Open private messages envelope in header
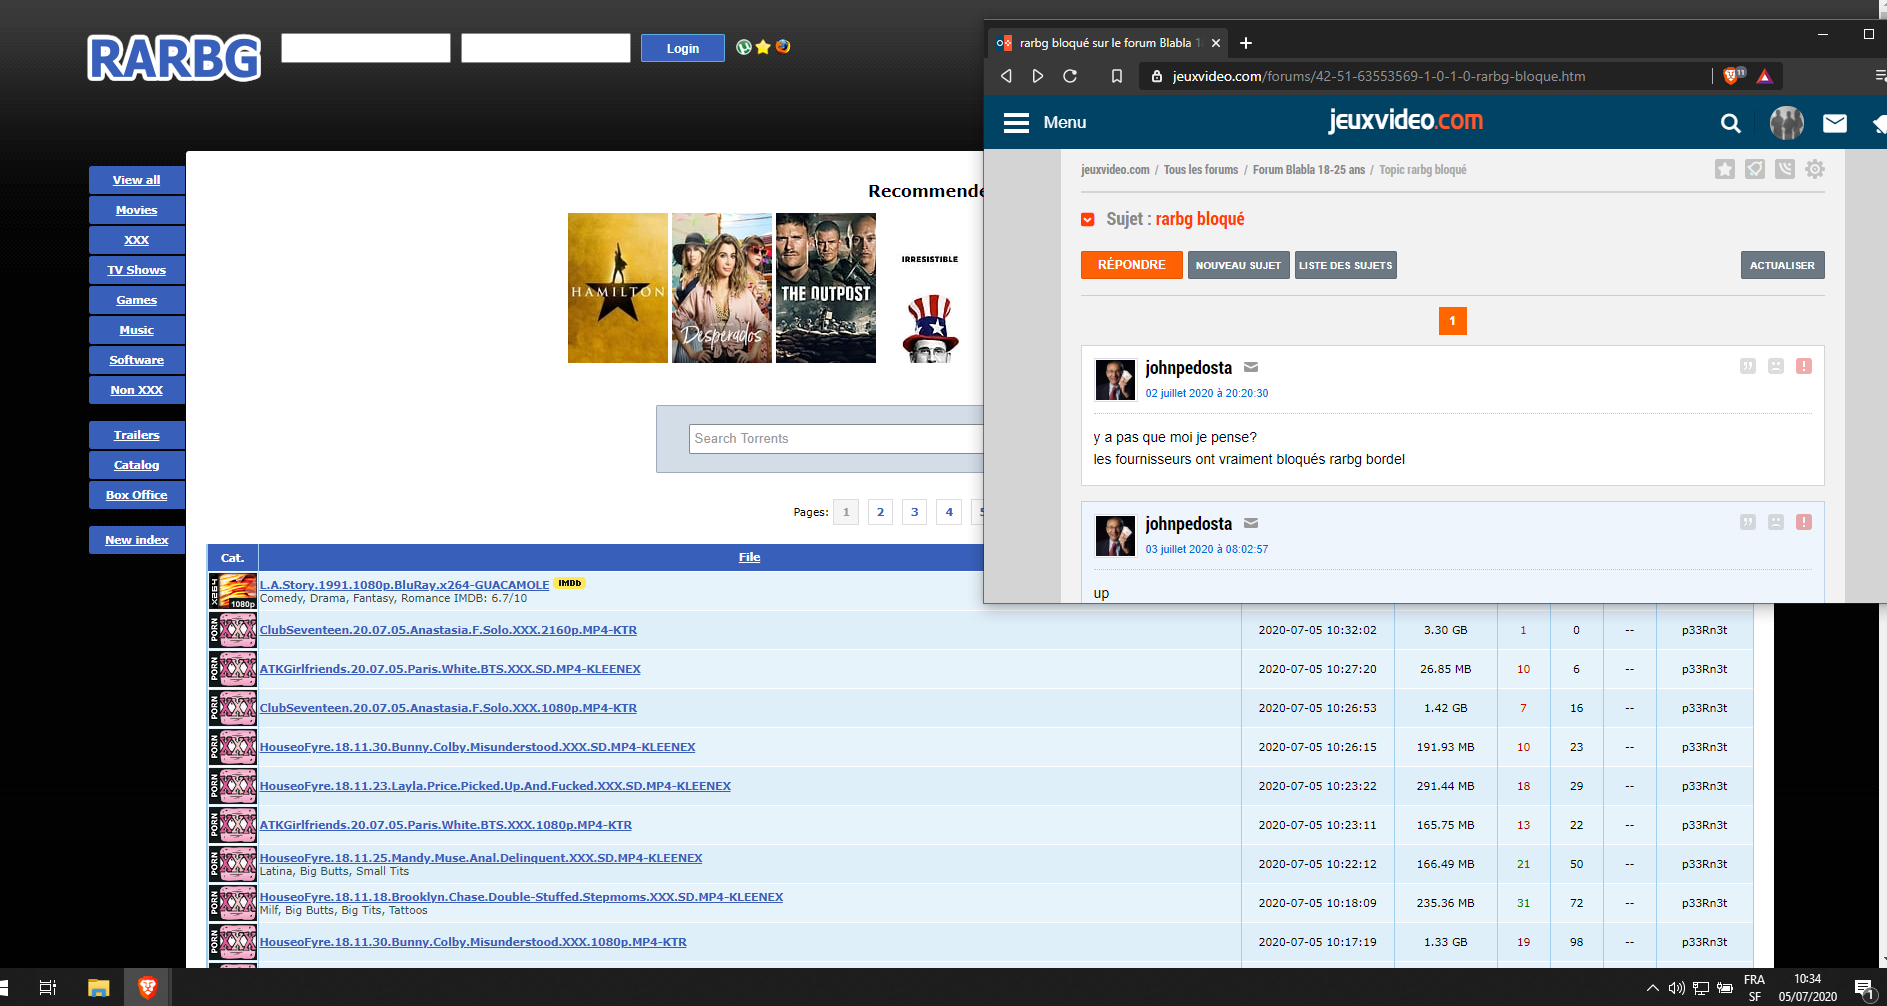 coord(1835,123)
